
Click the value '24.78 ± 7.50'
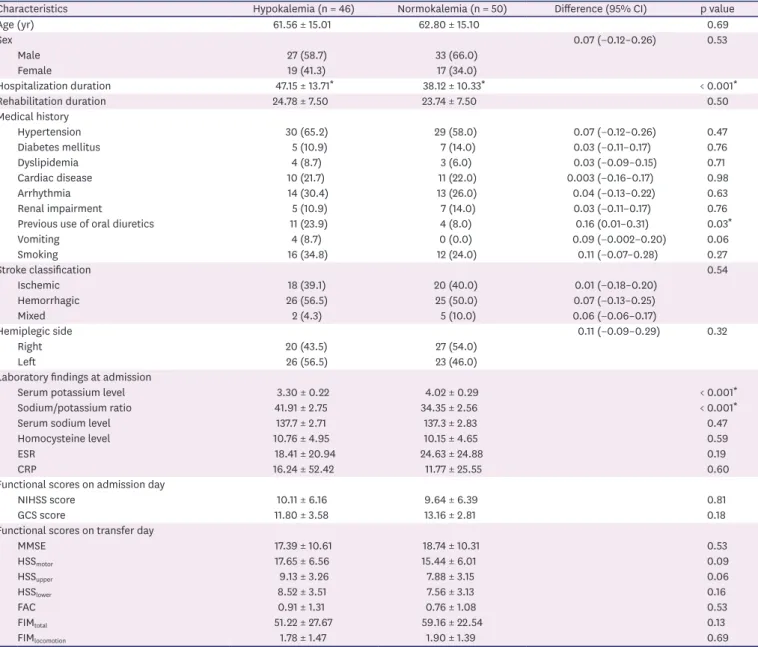pyautogui.click(x=300, y=101)
